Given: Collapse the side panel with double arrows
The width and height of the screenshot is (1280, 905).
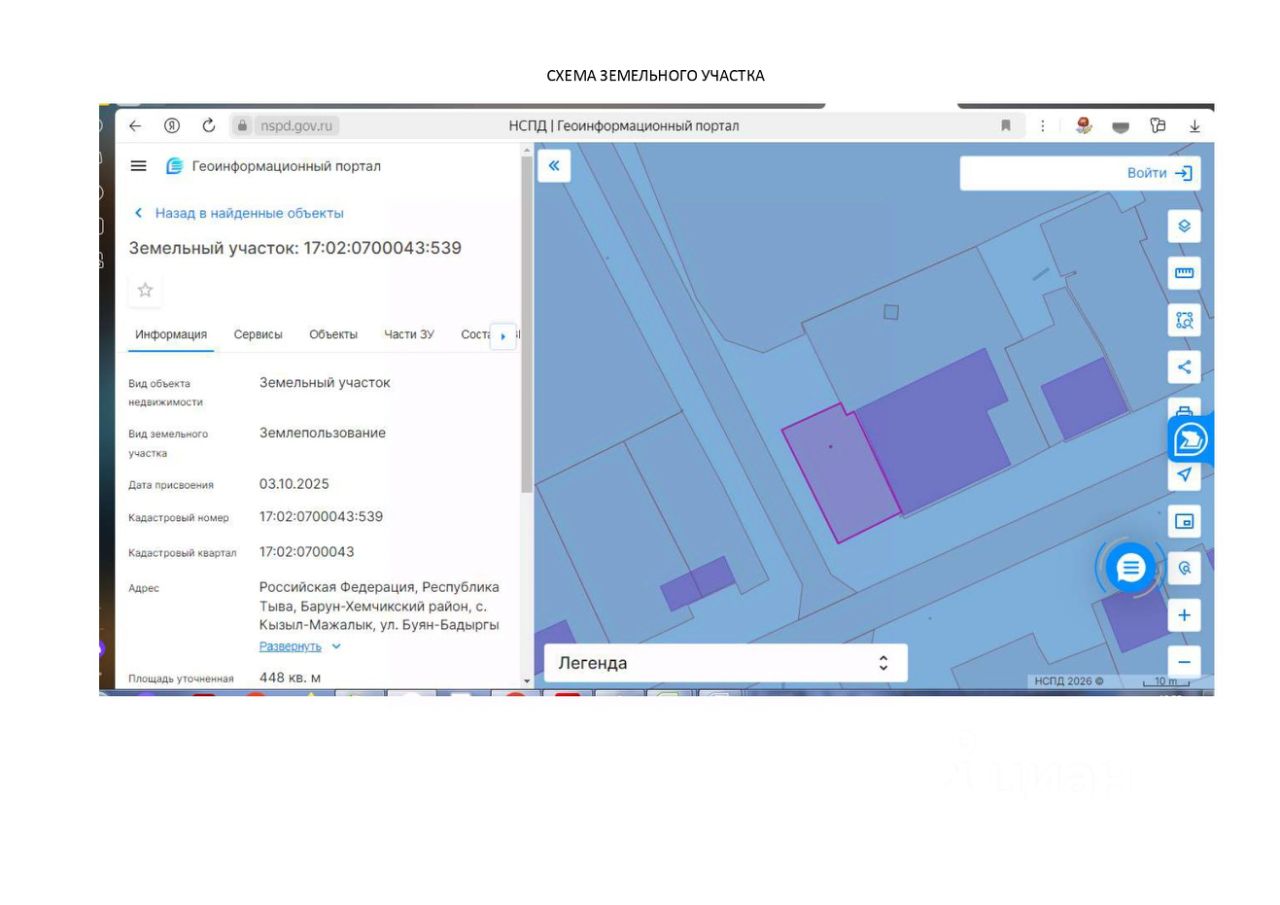Looking at the screenshot, I should click(554, 166).
